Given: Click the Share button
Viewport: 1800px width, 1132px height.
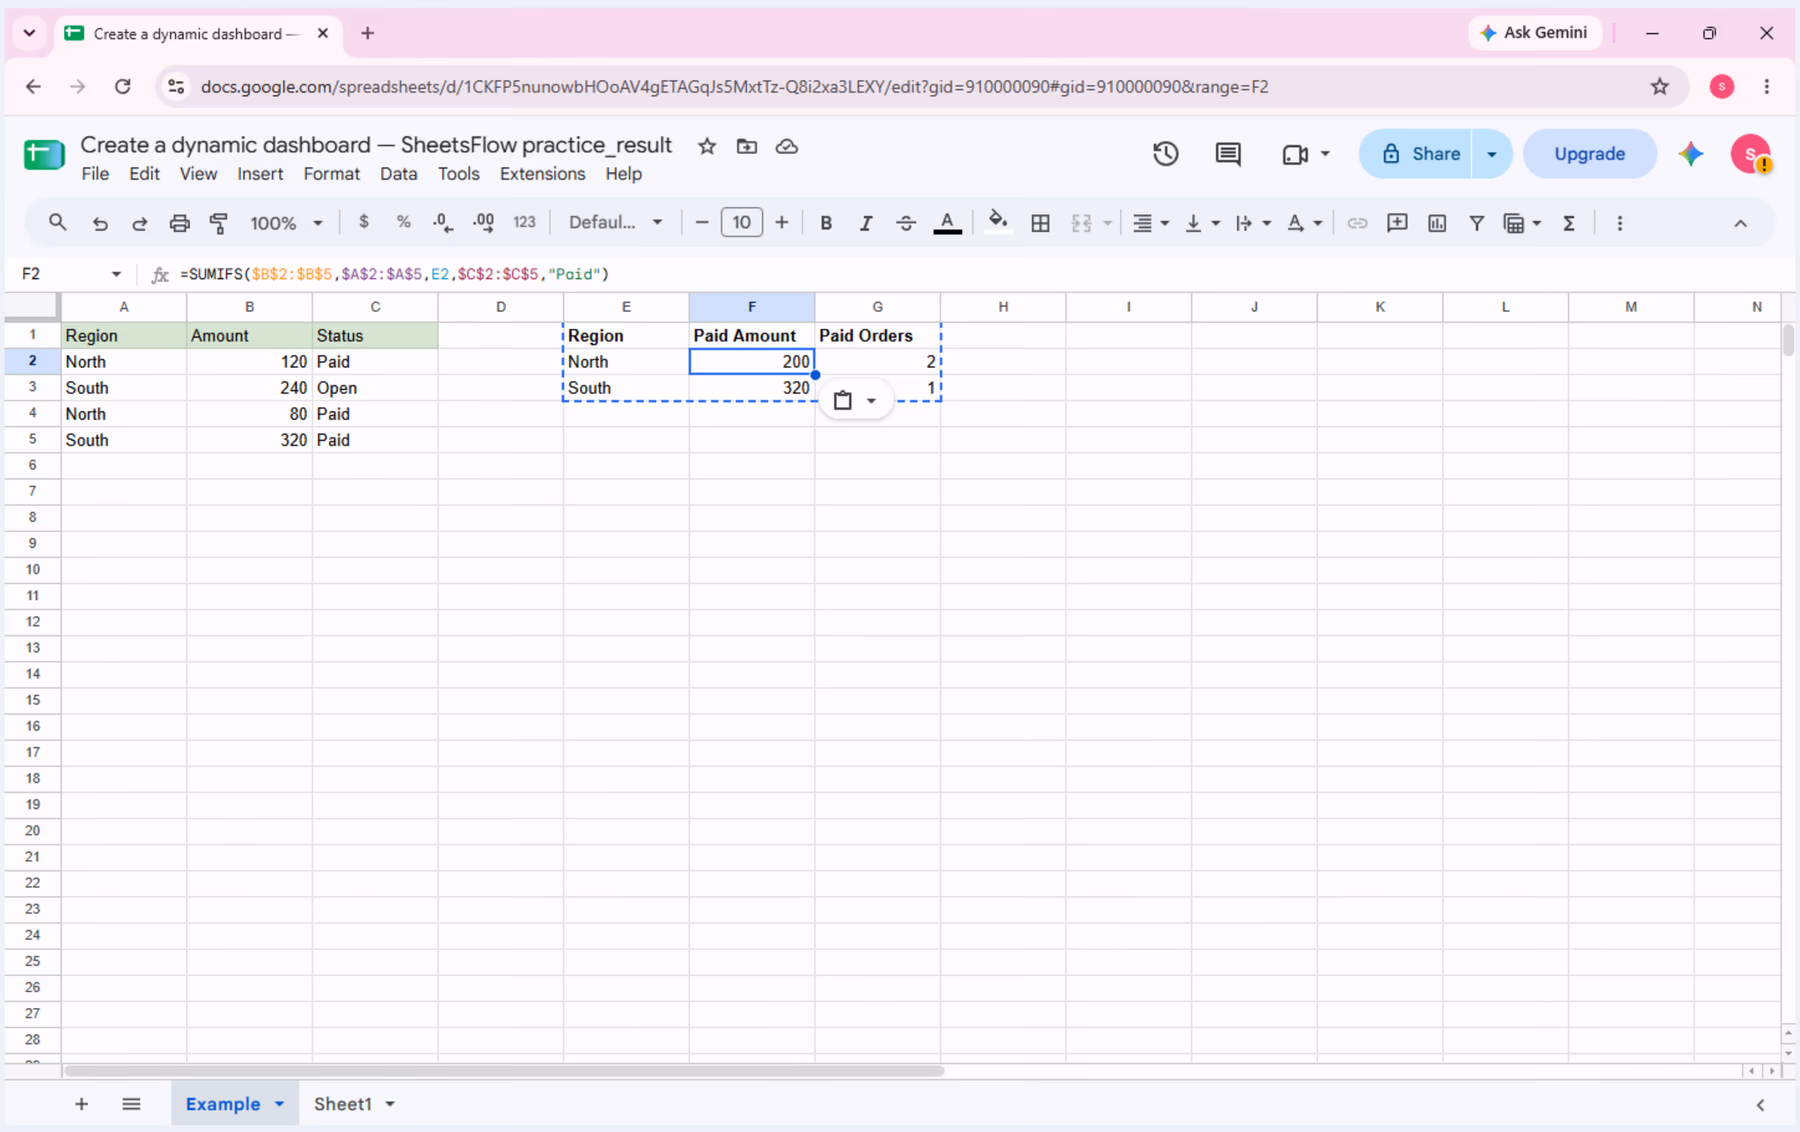Looking at the screenshot, I should (x=1417, y=154).
